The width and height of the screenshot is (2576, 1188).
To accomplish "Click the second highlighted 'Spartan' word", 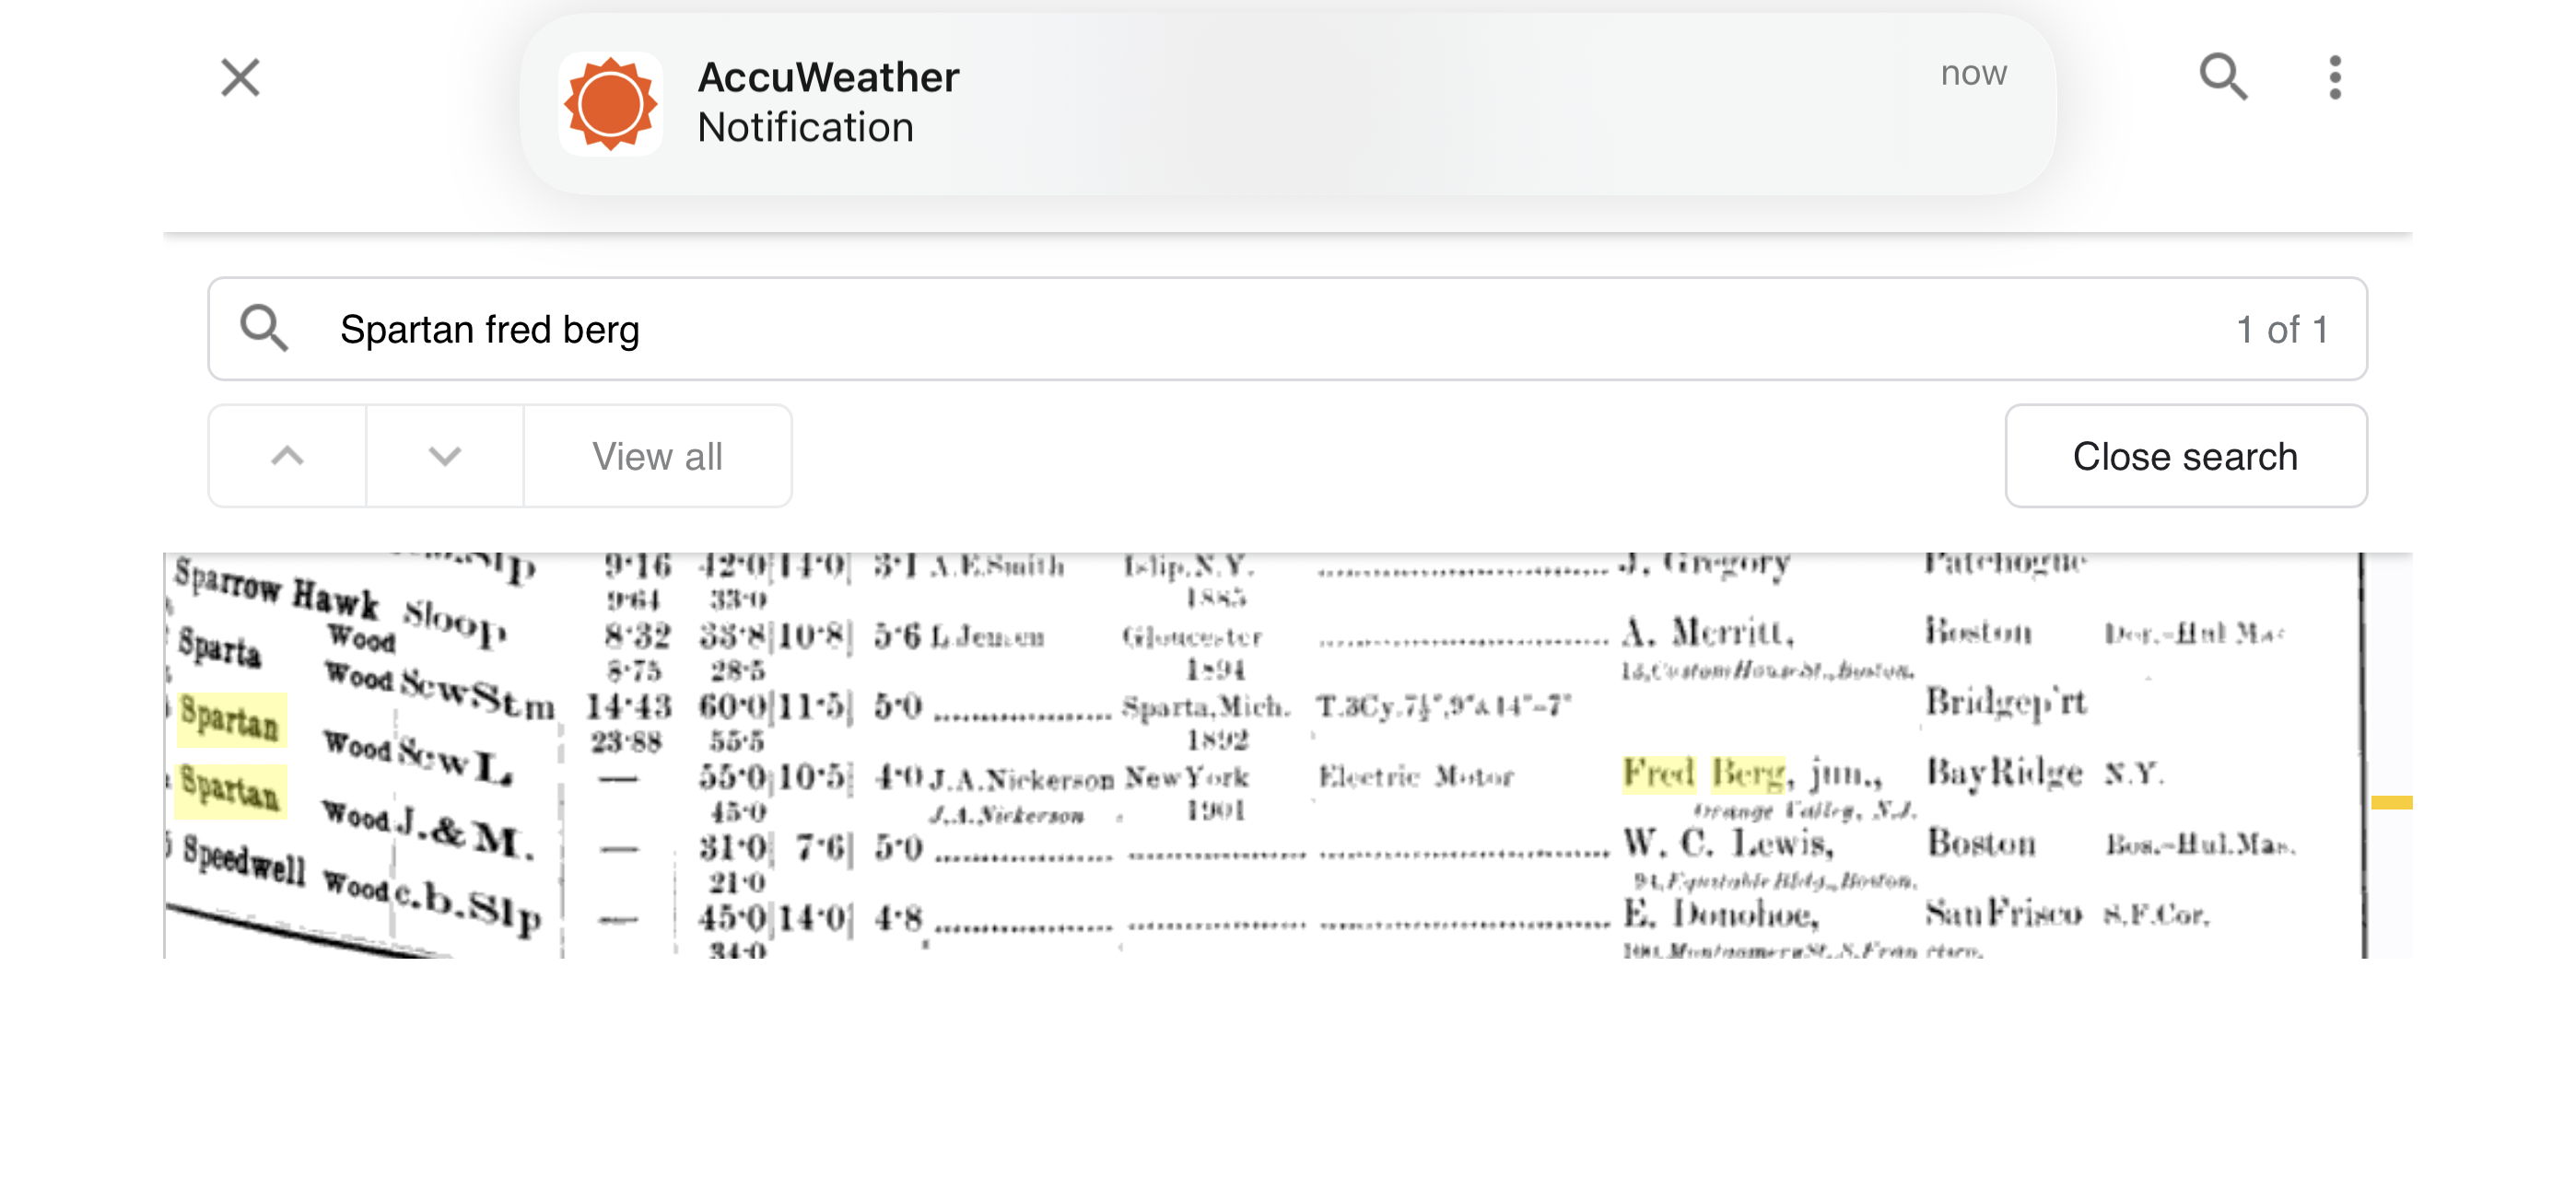I will pos(231,790).
